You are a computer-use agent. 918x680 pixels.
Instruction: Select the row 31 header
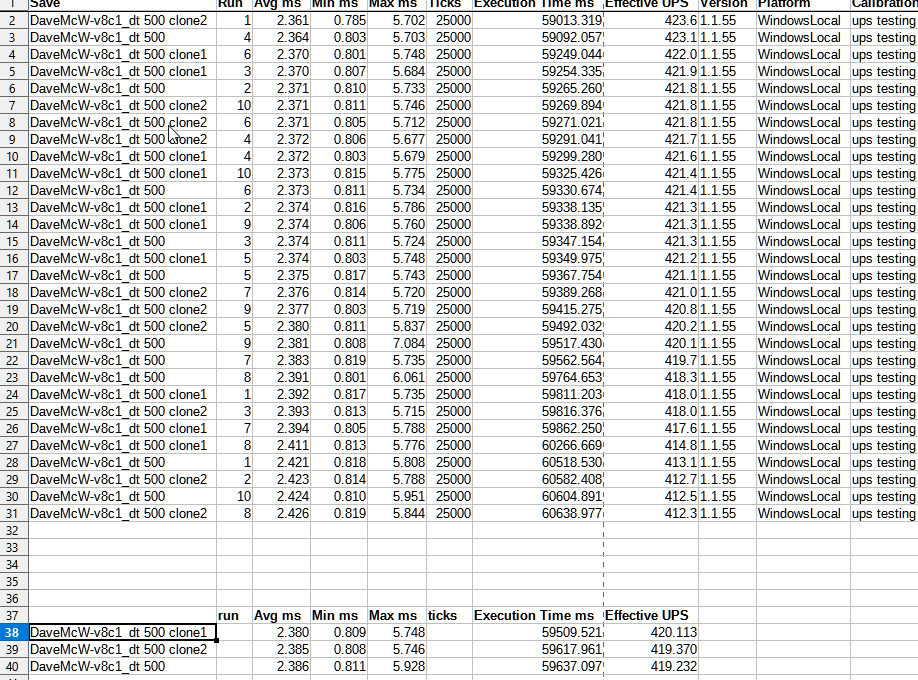(x=13, y=513)
